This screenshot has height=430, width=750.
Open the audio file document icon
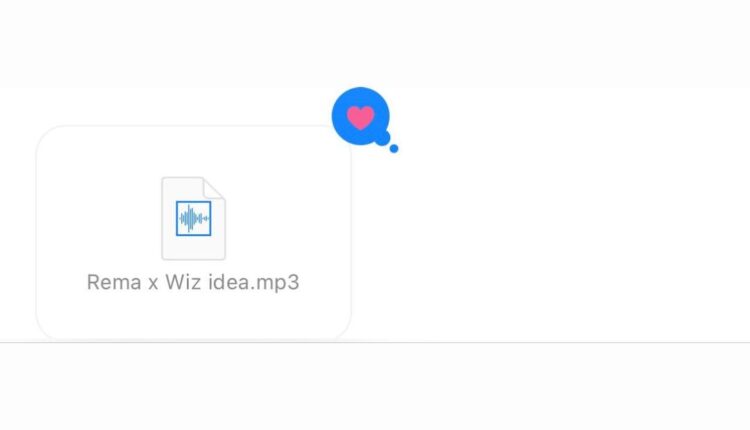pyautogui.click(x=193, y=218)
